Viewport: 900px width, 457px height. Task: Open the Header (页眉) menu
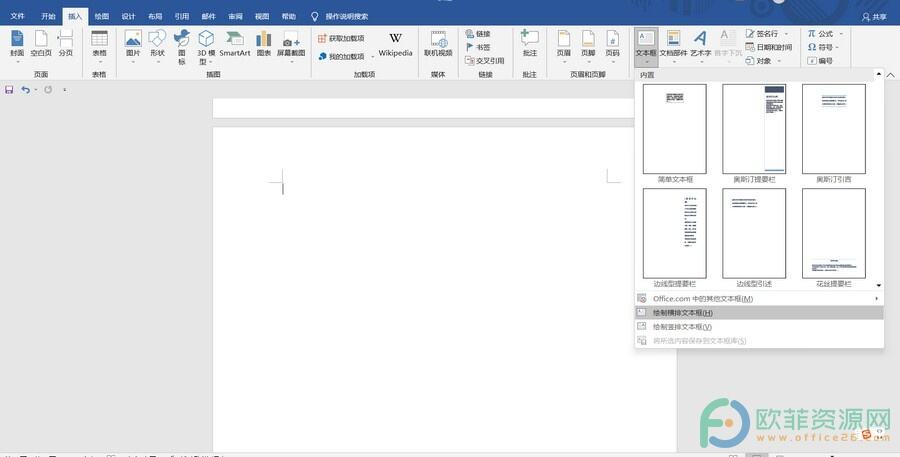click(x=564, y=46)
